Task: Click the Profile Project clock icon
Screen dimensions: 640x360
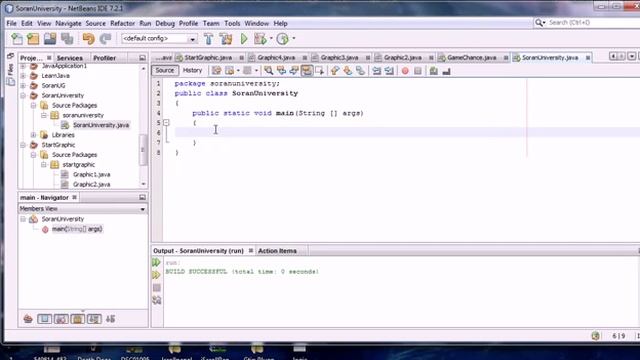Action: (x=282, y=39)
